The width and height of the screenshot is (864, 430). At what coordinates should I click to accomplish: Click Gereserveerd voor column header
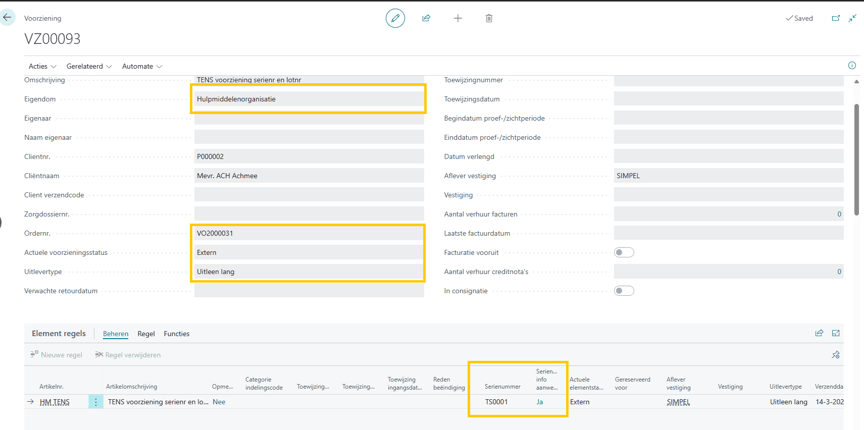point(632,383)
